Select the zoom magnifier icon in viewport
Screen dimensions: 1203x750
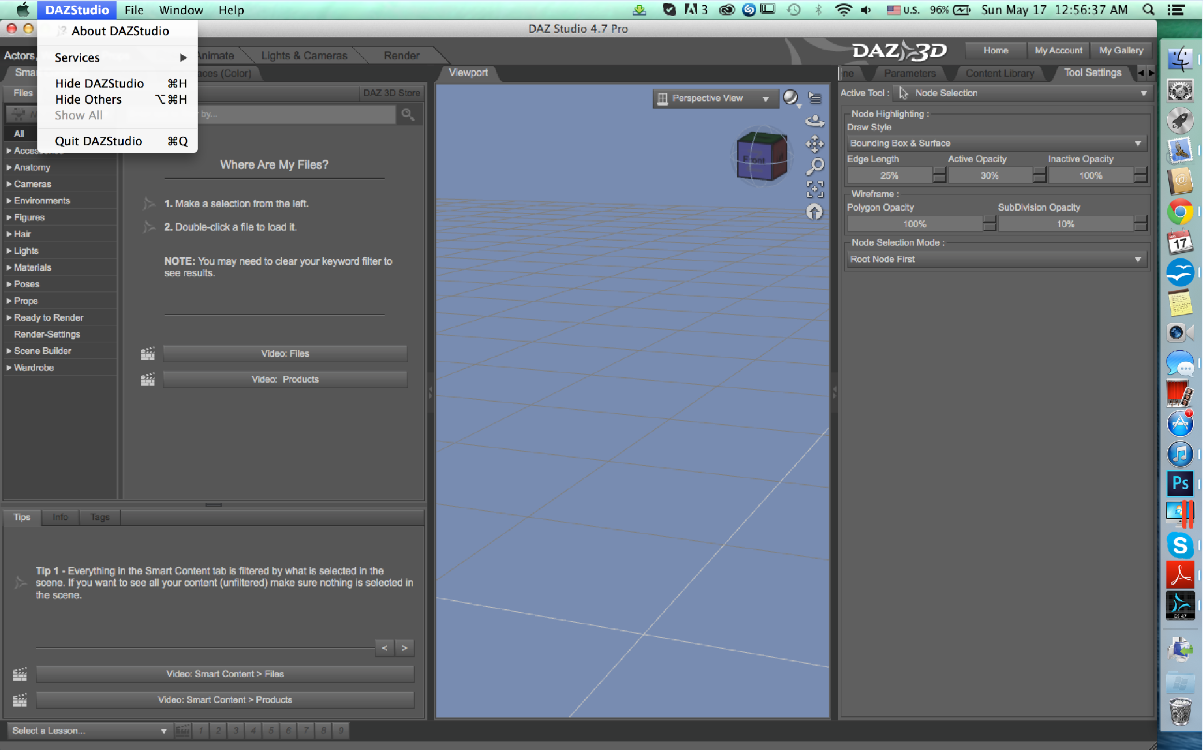(x=815, y=166)
